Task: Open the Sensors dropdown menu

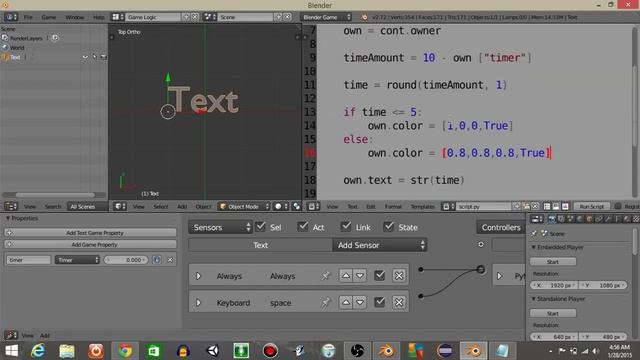Action: [220, 227]
